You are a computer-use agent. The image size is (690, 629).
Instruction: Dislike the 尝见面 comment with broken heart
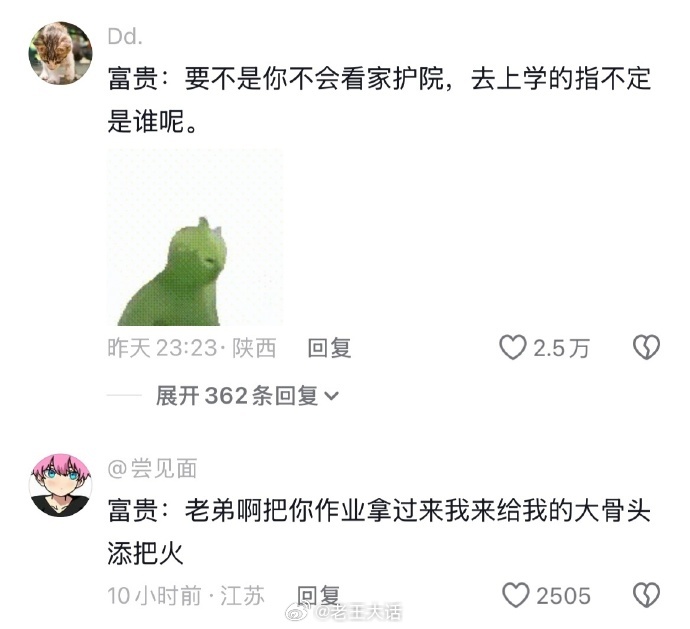(646, 595)
